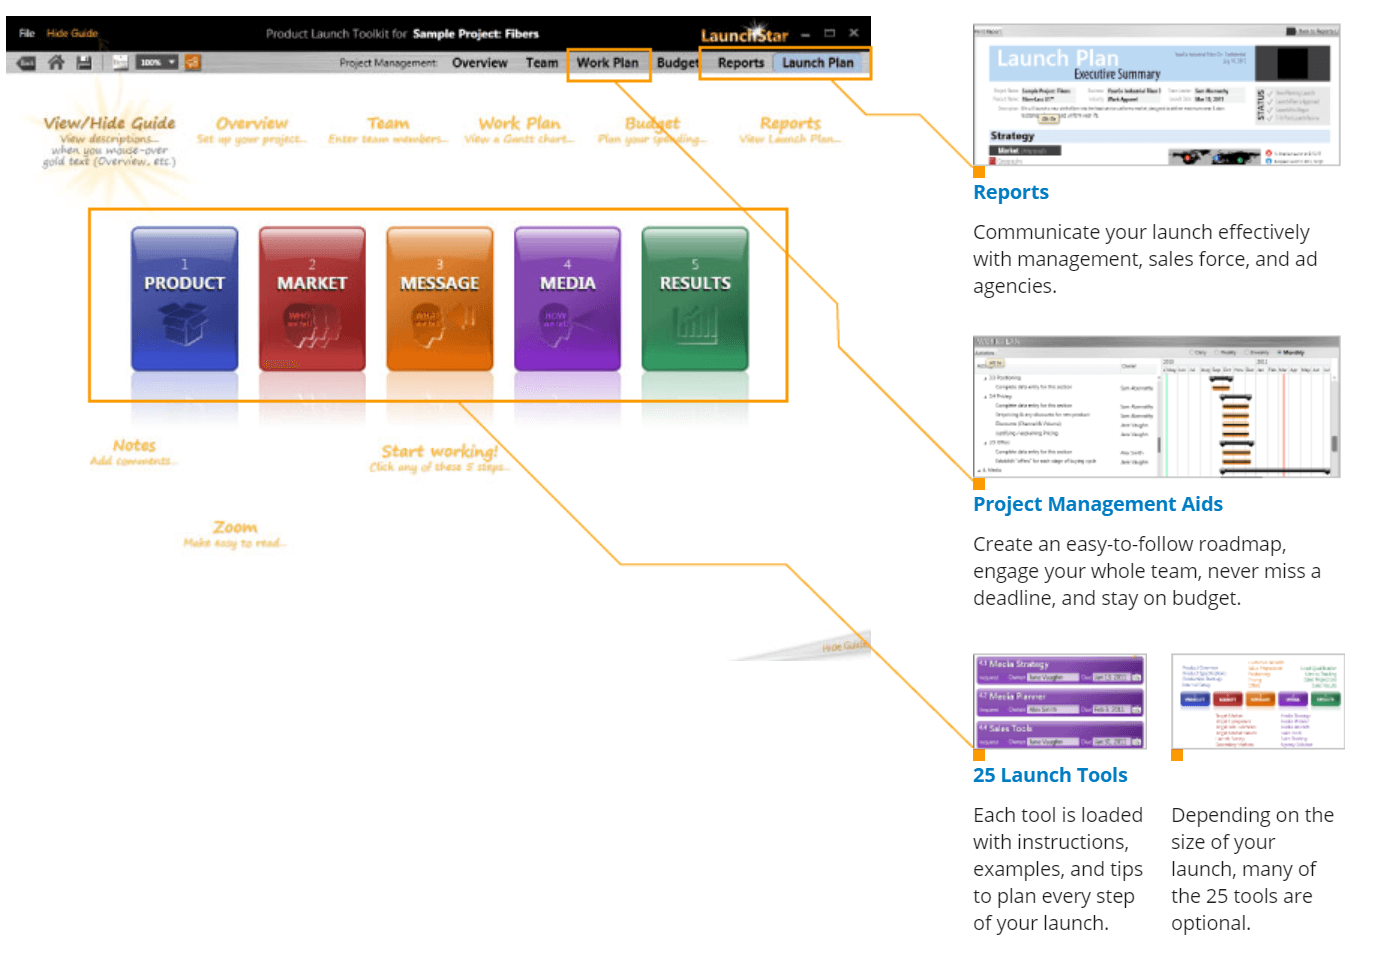Click the 25 Launch Tools heading

(x=1050, y=775)
